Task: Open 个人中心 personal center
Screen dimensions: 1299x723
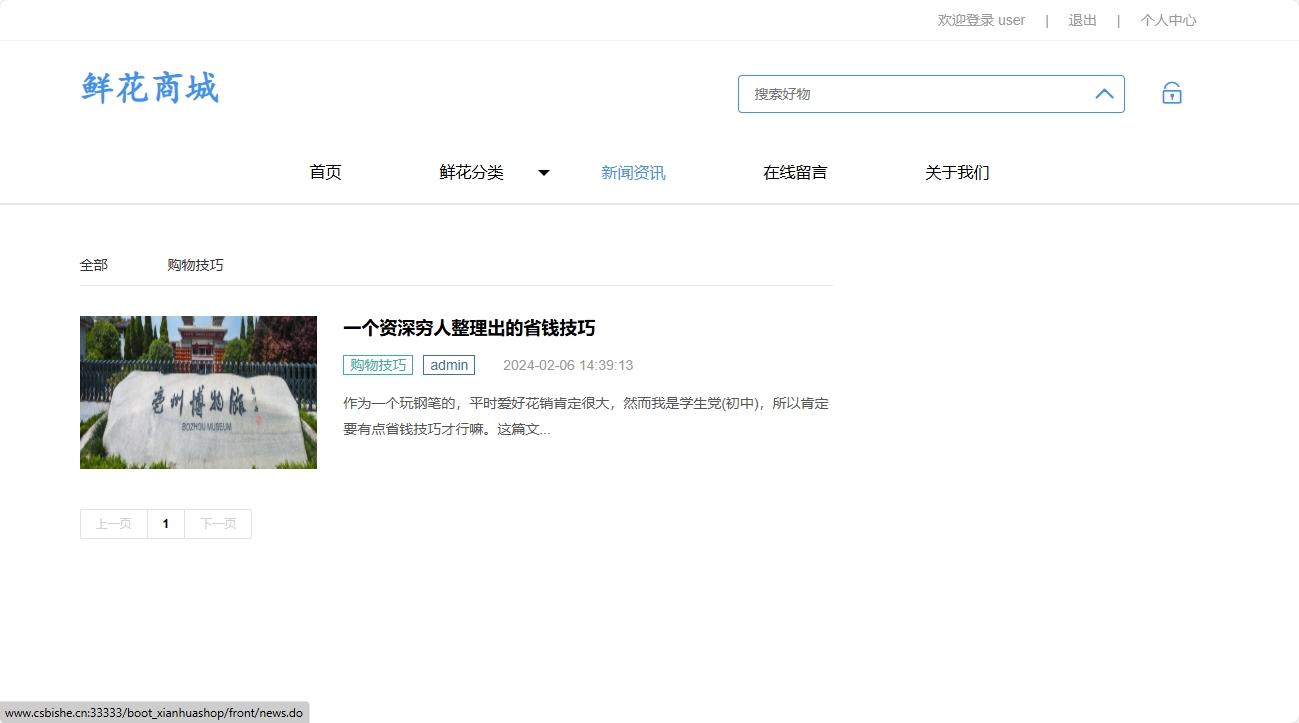Action: (x=1168, y=20)
